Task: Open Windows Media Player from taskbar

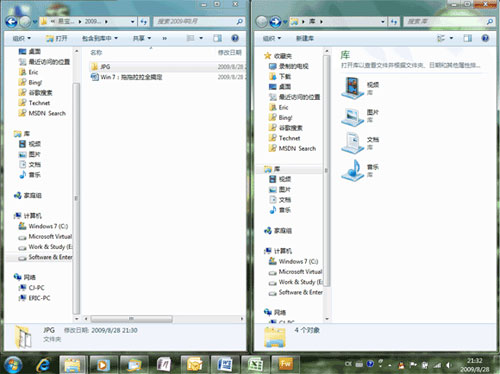Action: (102, 365)
